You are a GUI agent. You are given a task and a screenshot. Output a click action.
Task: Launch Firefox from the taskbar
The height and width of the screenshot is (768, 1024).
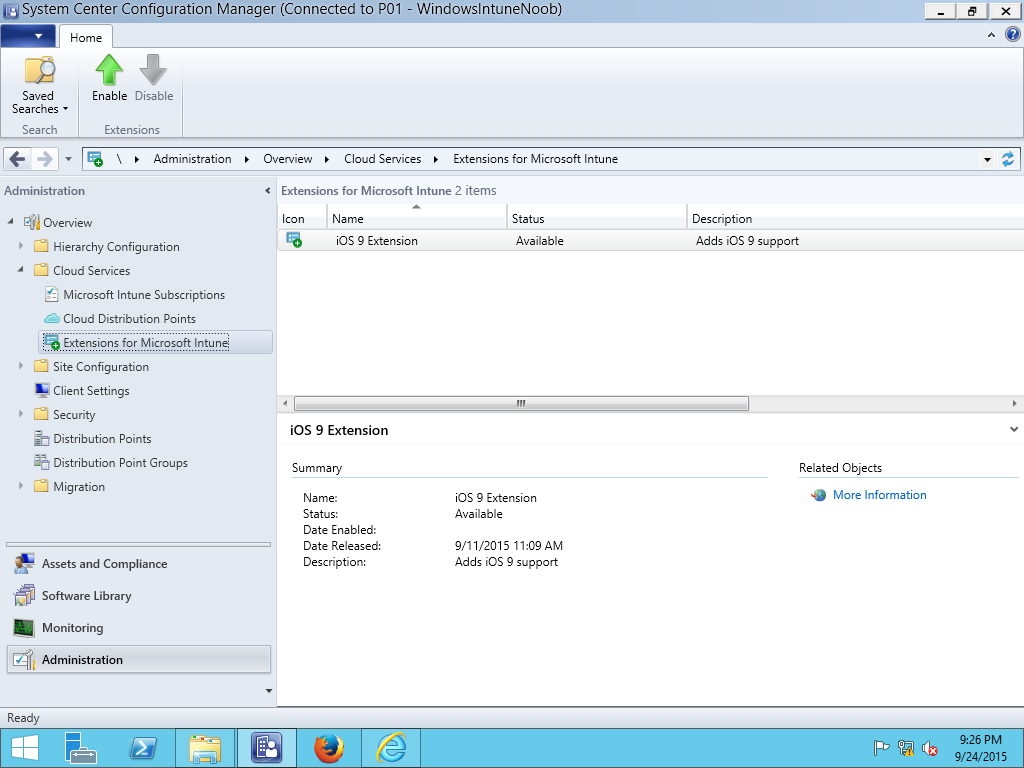pyautogui.click(x=329, y=748)
